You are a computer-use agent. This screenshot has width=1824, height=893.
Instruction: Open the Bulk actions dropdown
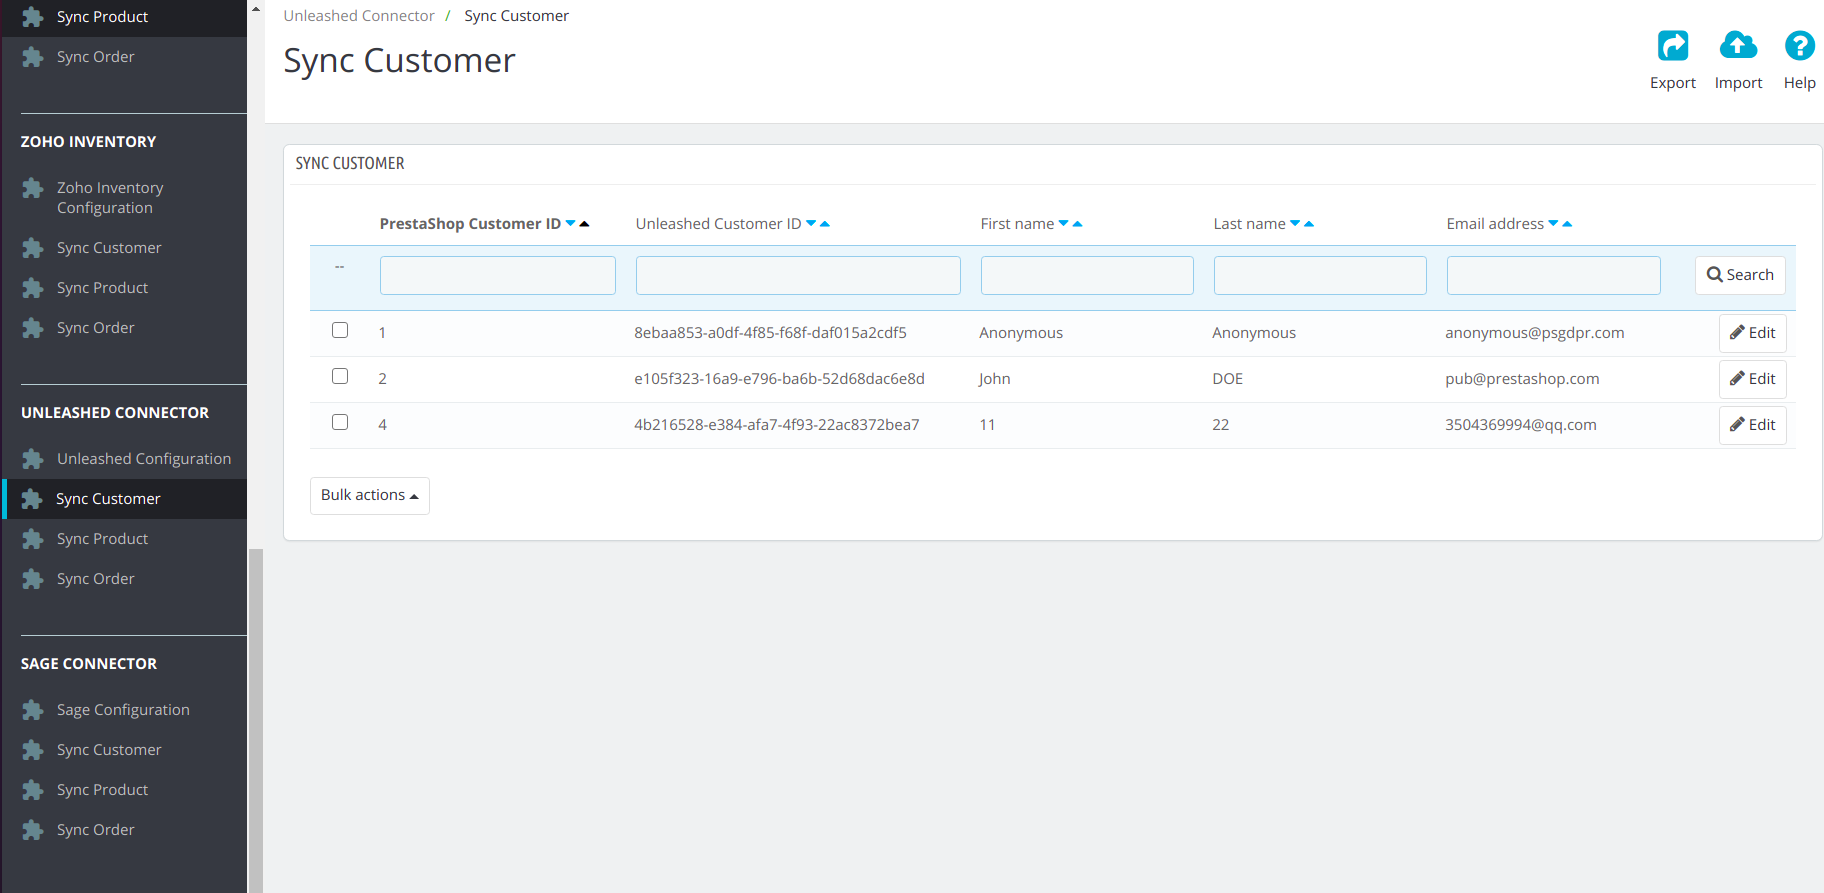(x=370, y=496)
